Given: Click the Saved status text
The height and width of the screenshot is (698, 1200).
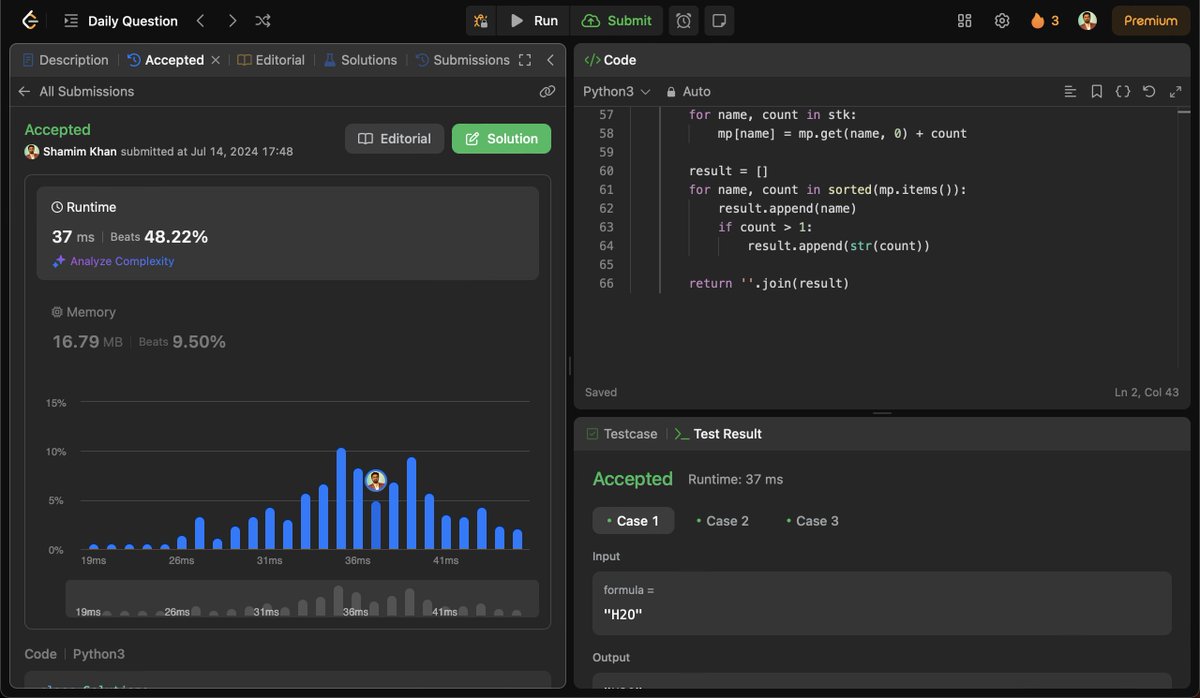Looking at the screenshot, I should [601, 392].
